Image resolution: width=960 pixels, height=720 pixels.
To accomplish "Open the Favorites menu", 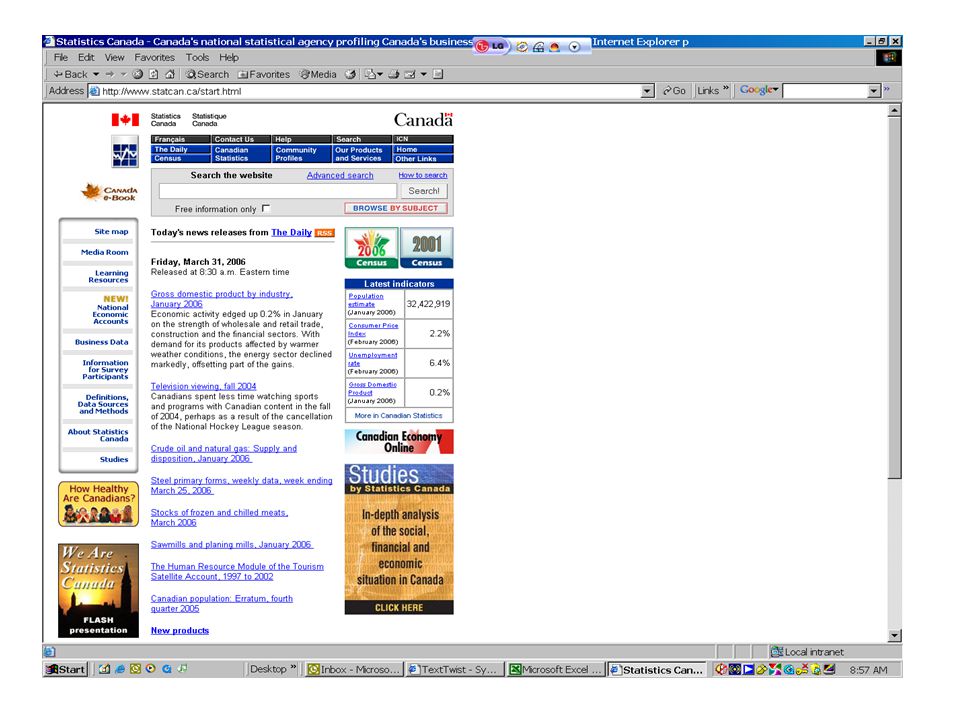I will pyautogui.click(x=154, y=57).
